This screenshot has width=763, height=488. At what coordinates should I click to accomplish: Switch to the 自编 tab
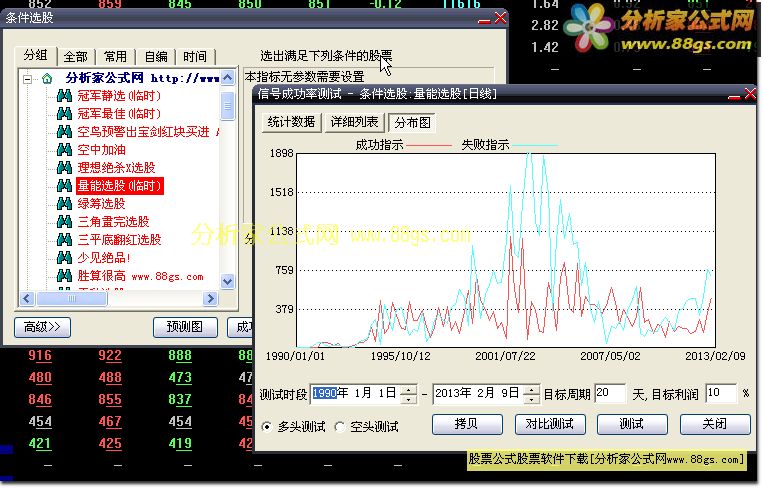click(156, 56)
